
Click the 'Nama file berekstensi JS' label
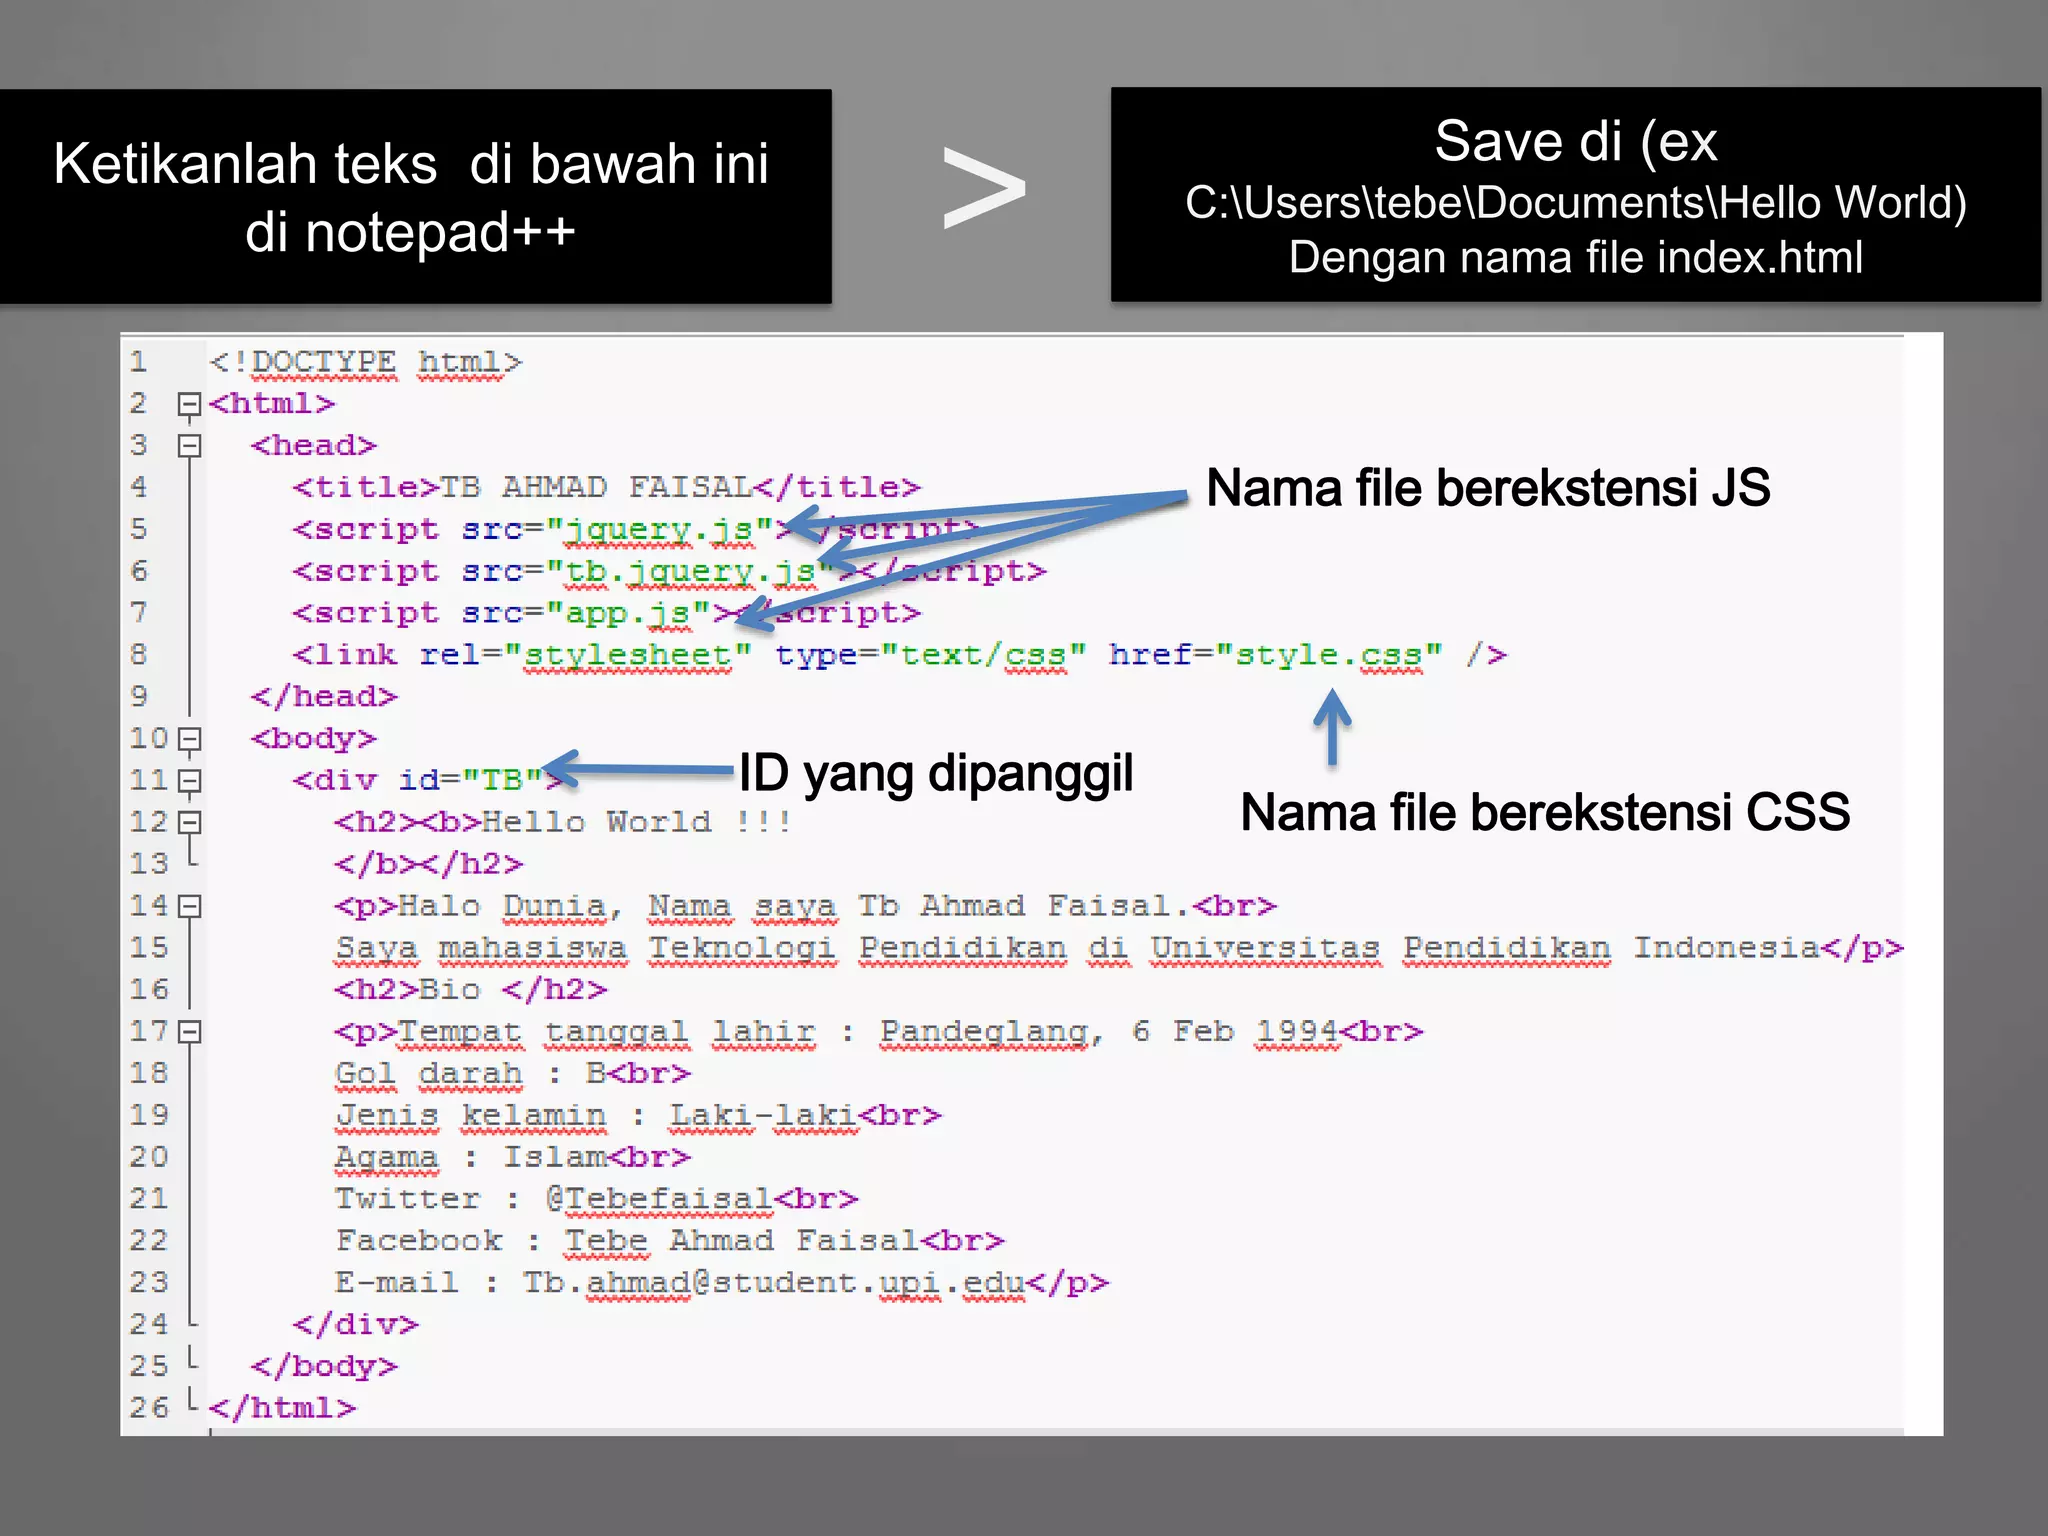(1488, 488)
